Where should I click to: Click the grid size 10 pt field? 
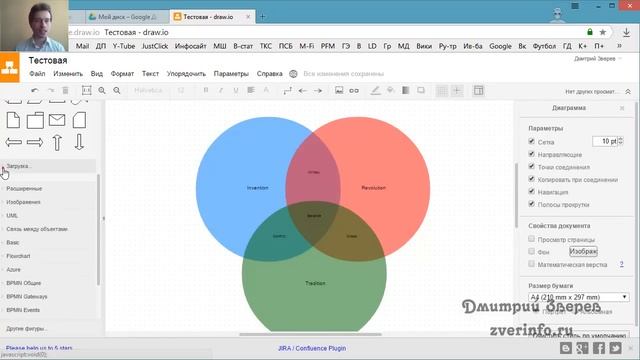[x=605, y=141]
